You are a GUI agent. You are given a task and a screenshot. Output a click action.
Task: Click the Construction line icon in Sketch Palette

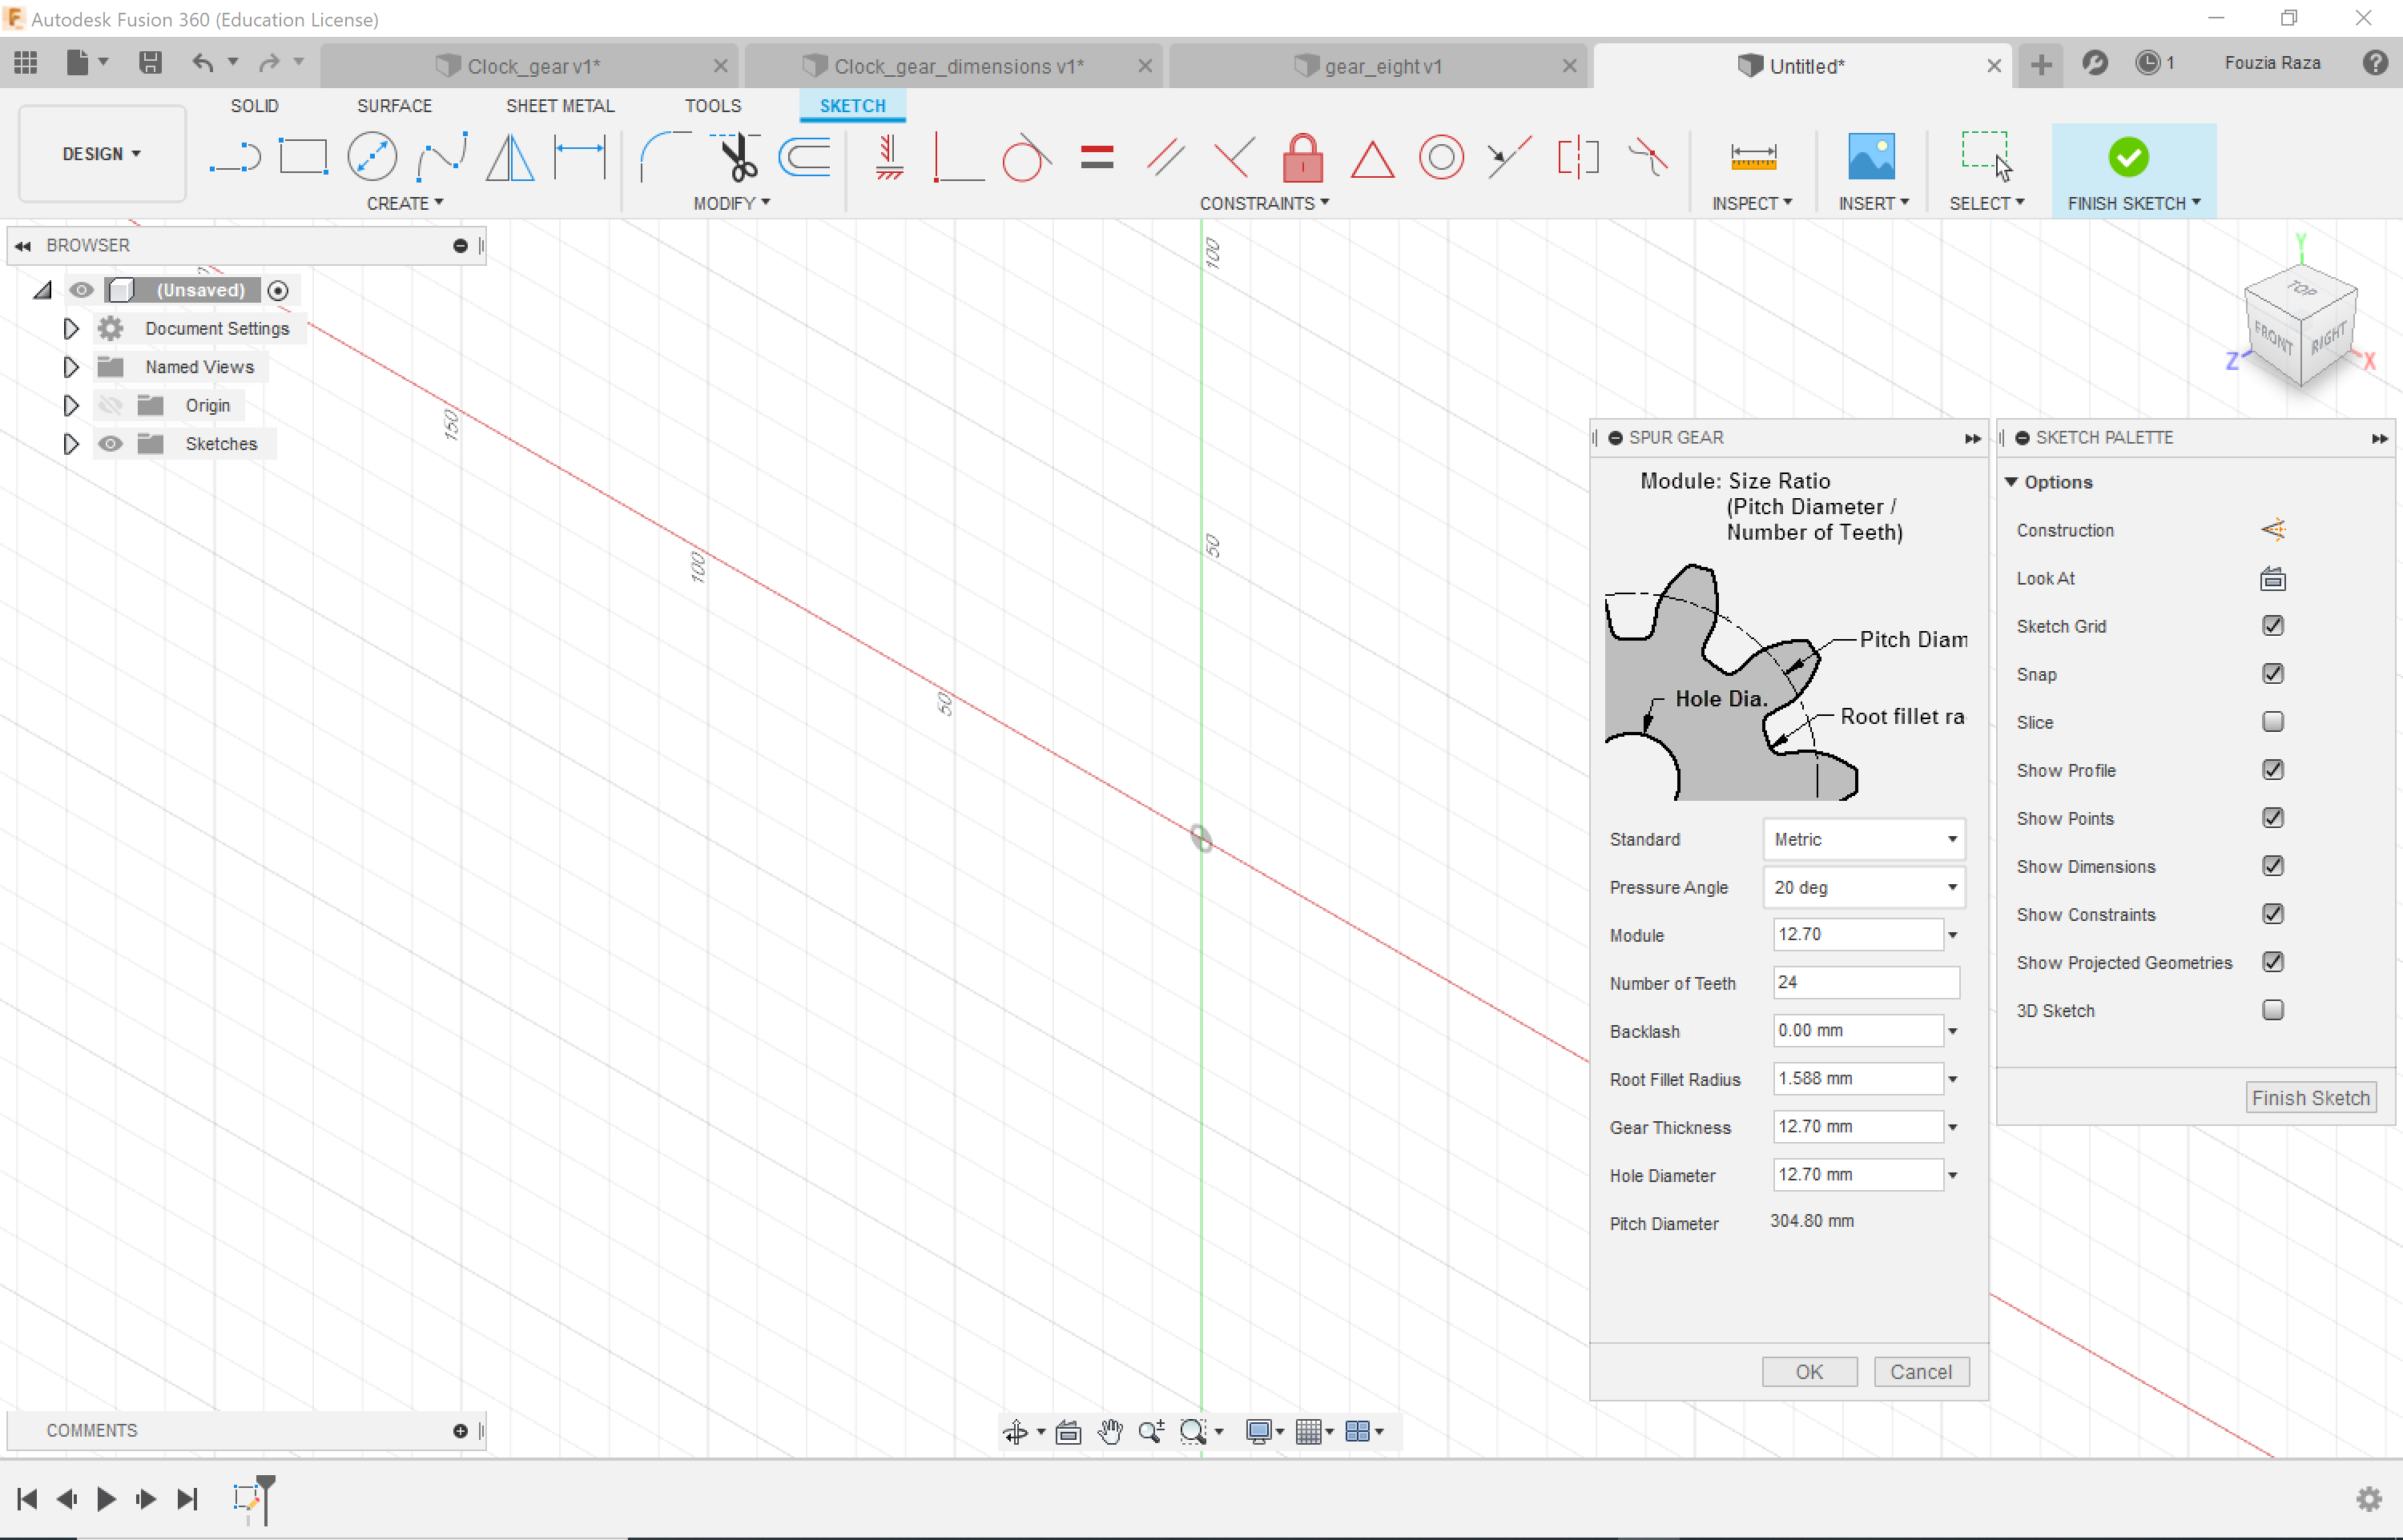(2273, 530)
